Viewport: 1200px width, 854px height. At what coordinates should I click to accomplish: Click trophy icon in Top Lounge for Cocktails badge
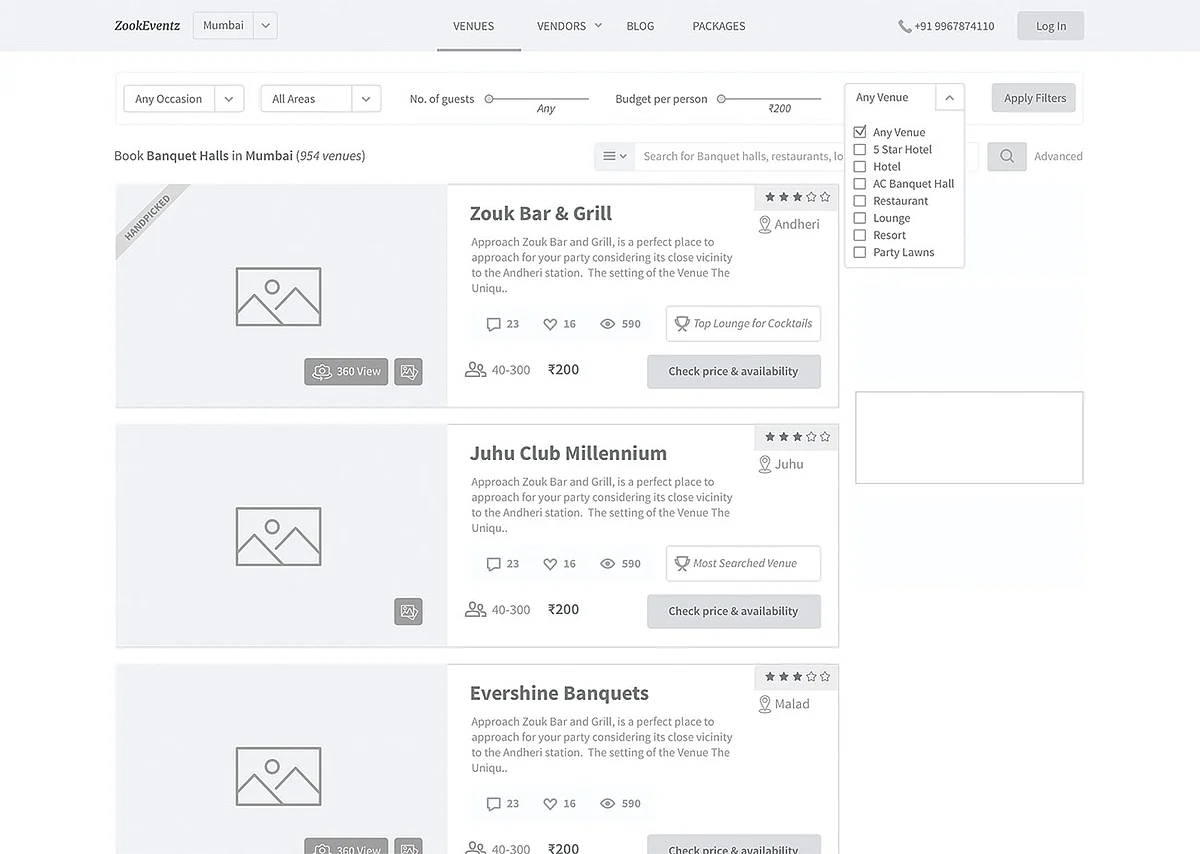682,324
